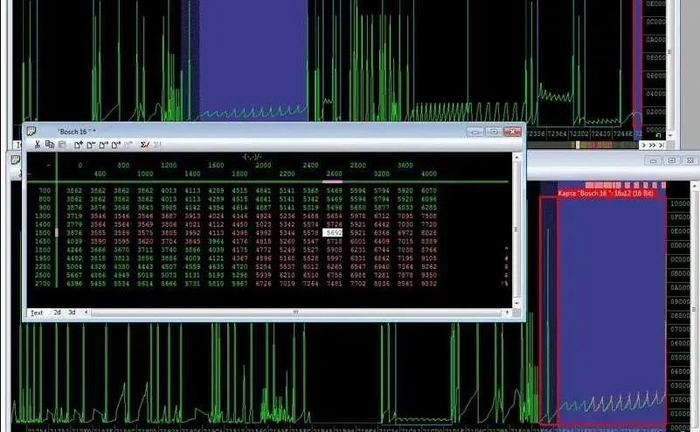The width and height of the screenshot is (700, 432).
Task: Click the colored overview bar in upper hex window
Action: [583, 145]
